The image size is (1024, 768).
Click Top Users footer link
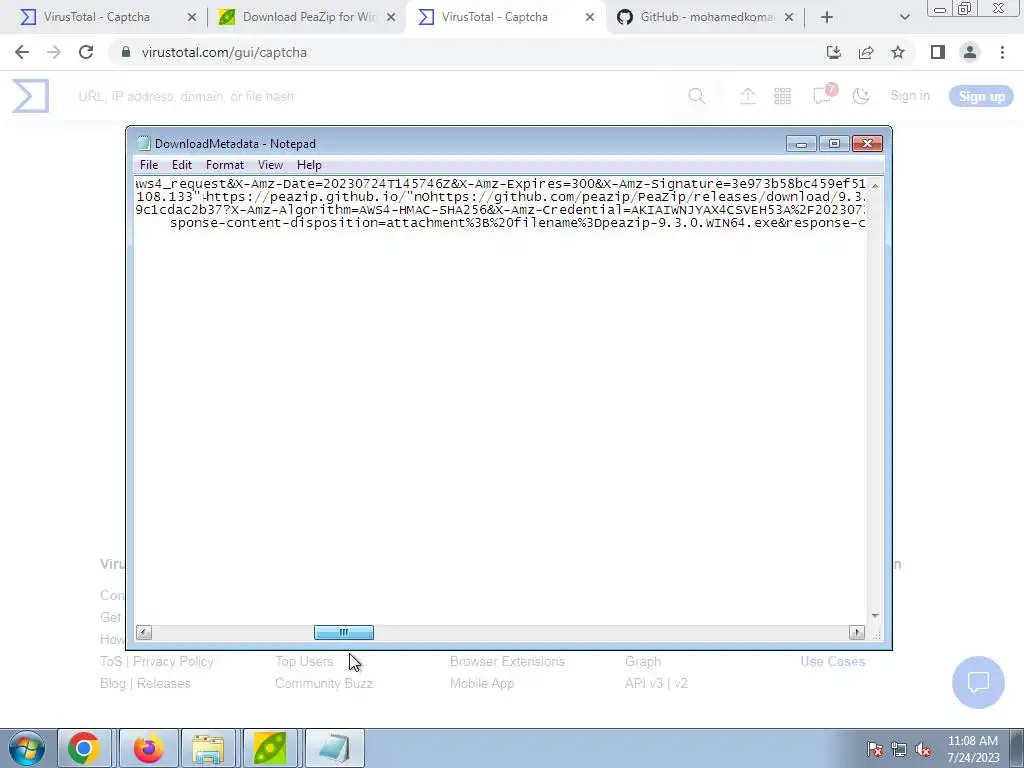(304, 662)
